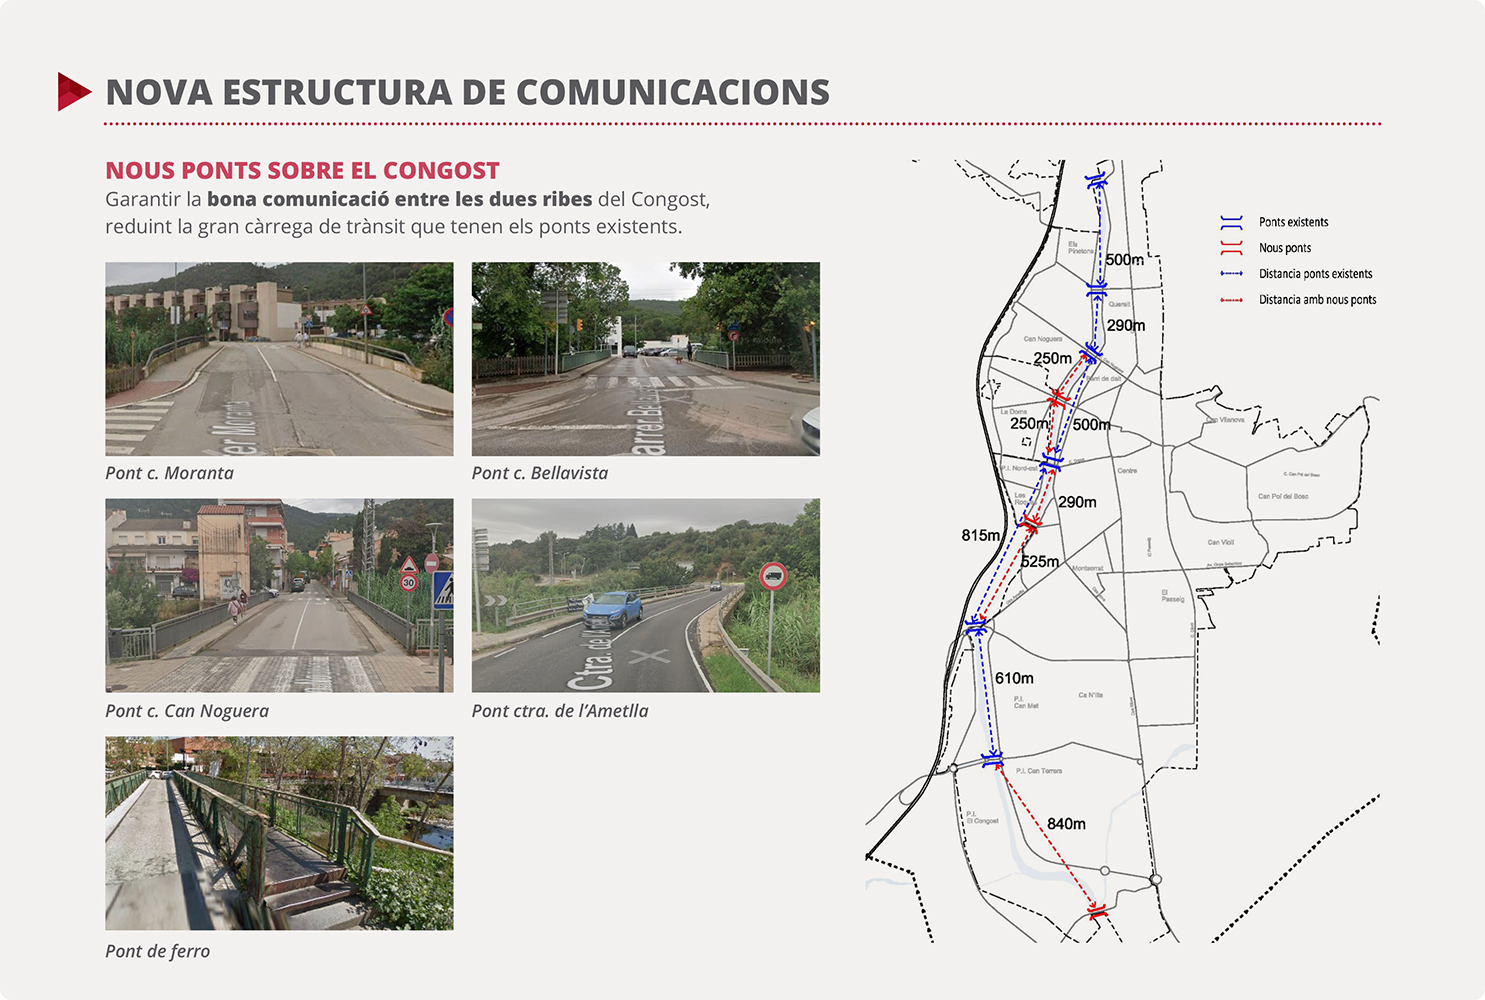Click the blue bridge marker above the 610m label
The image size is (1485, 1000).
coord(976,626)
